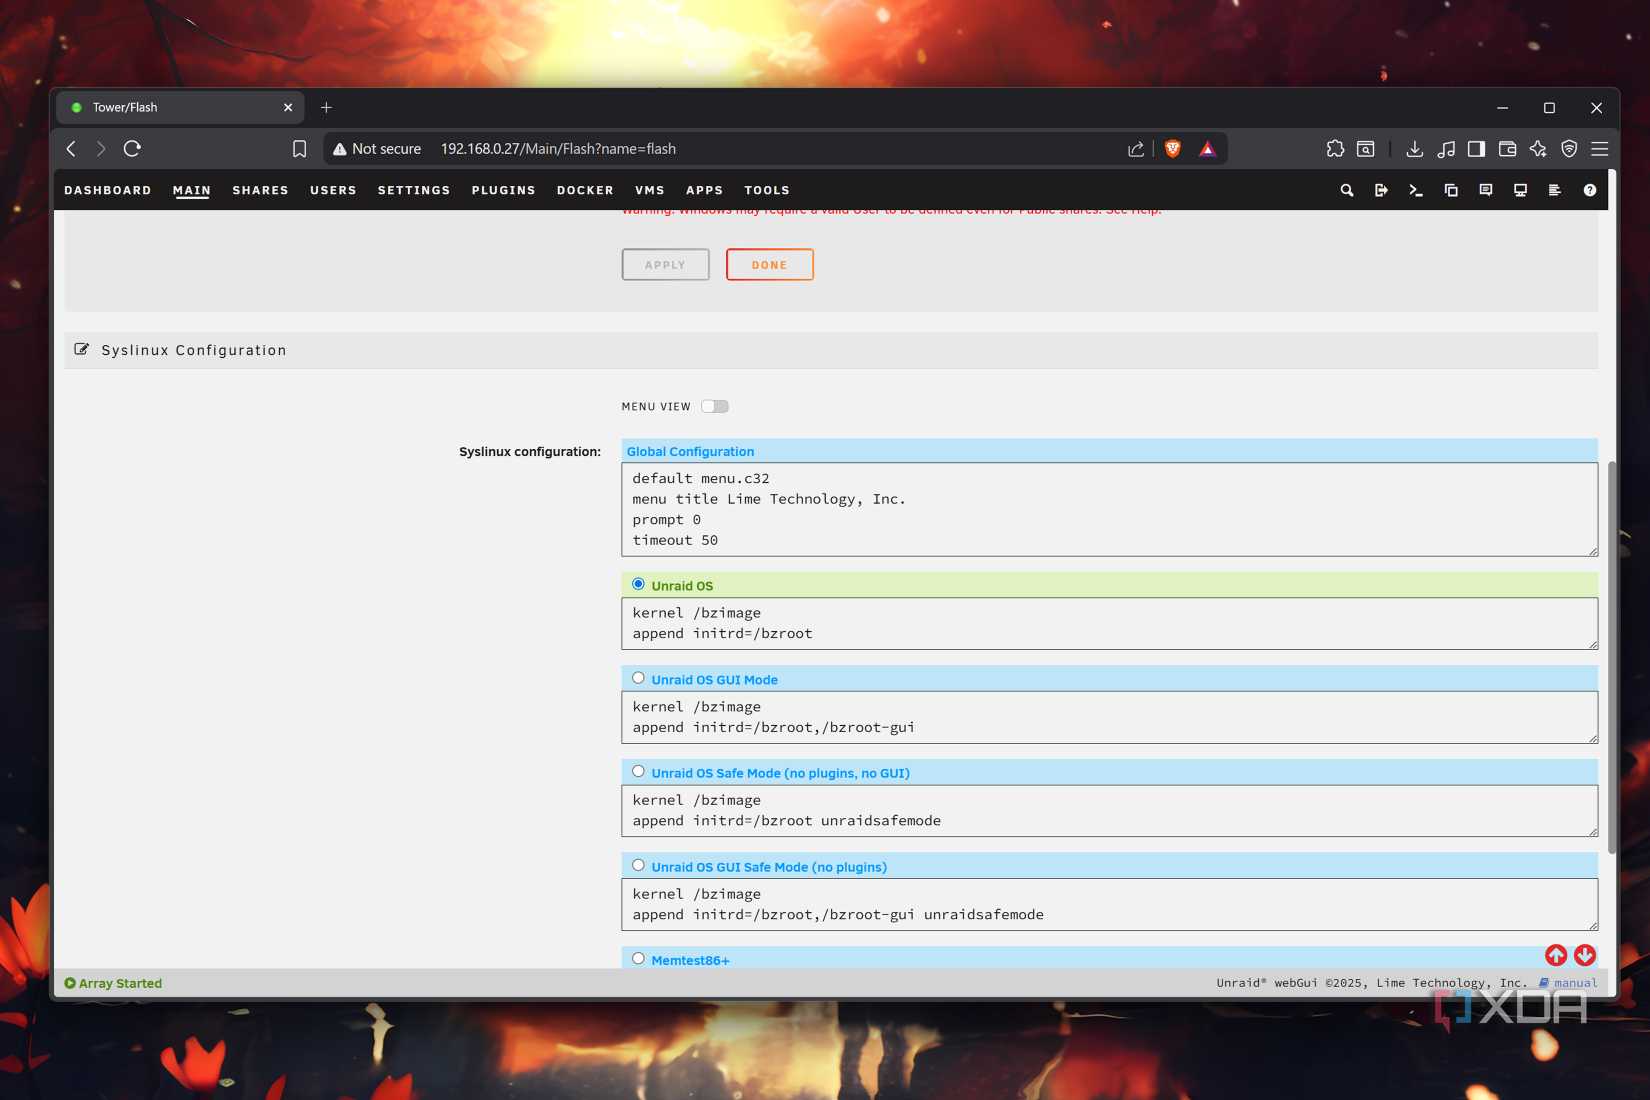Click the Done button

click(769, 265)
